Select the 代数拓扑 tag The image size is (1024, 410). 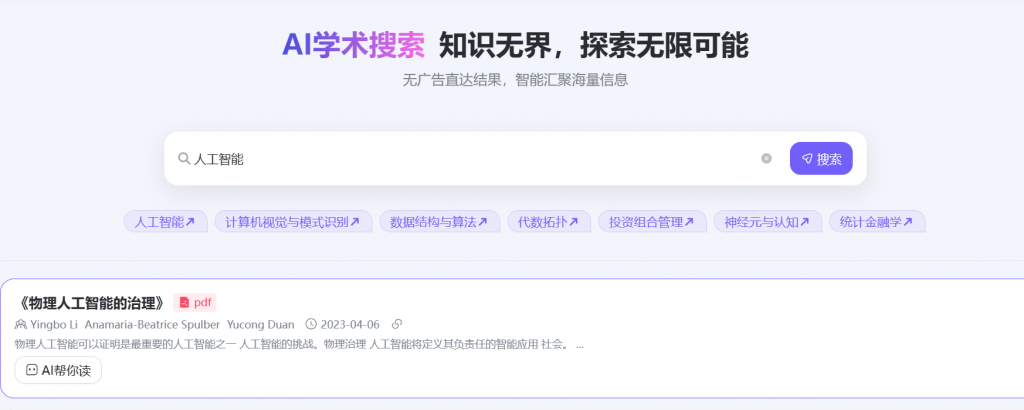549,222
